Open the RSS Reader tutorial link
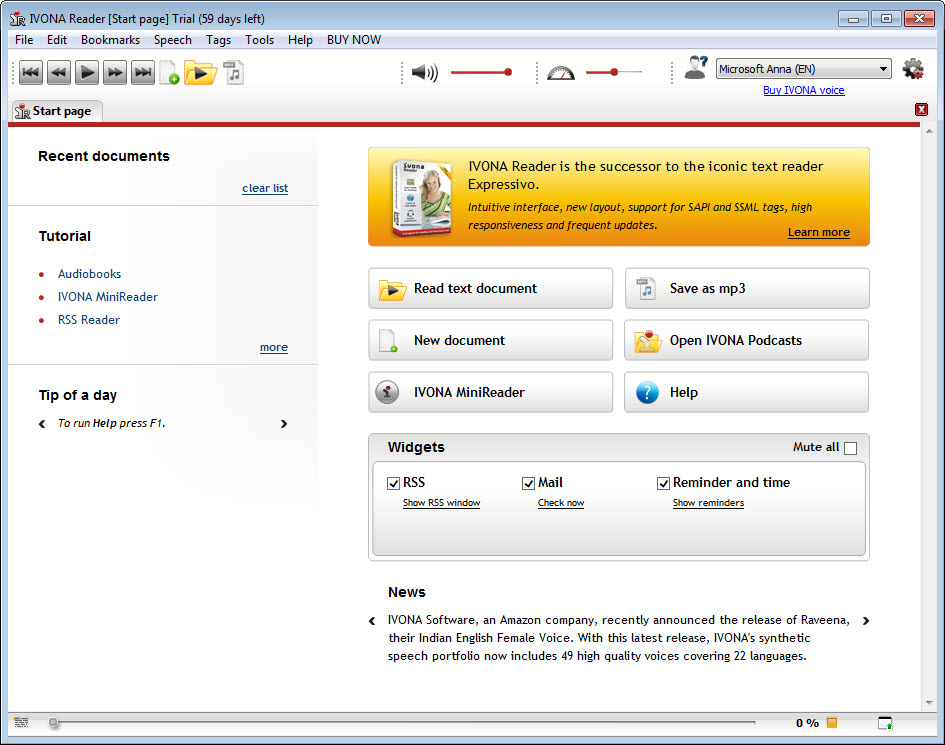The width and height of the screenshot is (945, 745). [x=89, y=320]
